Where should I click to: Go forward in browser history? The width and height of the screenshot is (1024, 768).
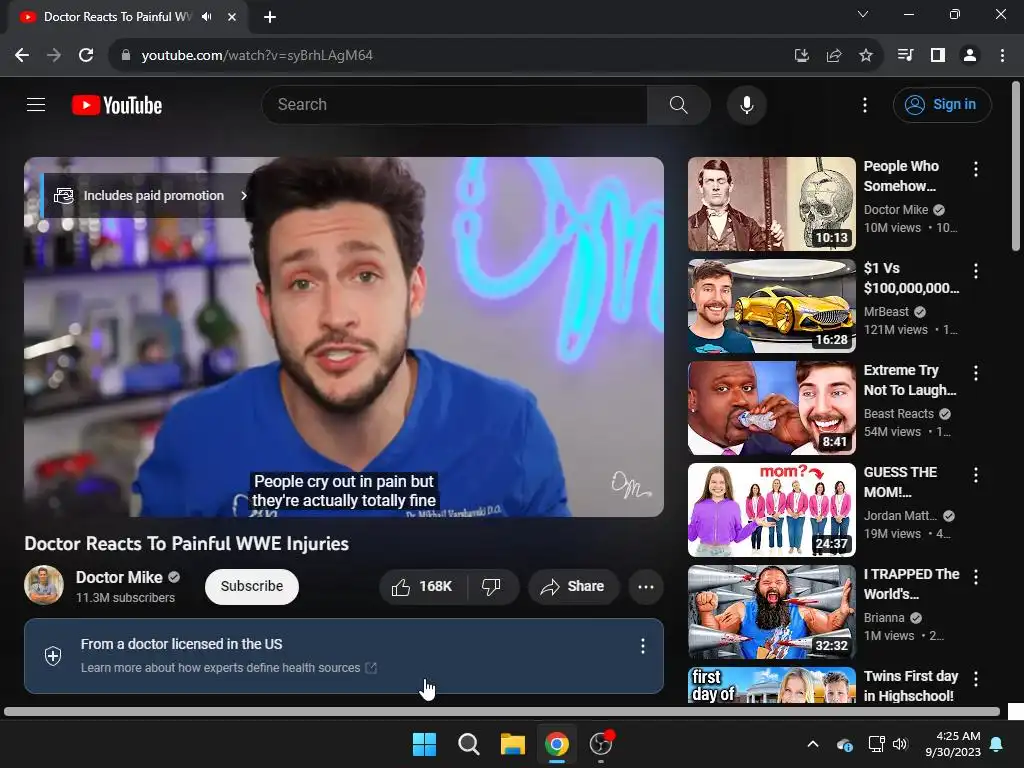pyautogui.click(x=54, y=56)
